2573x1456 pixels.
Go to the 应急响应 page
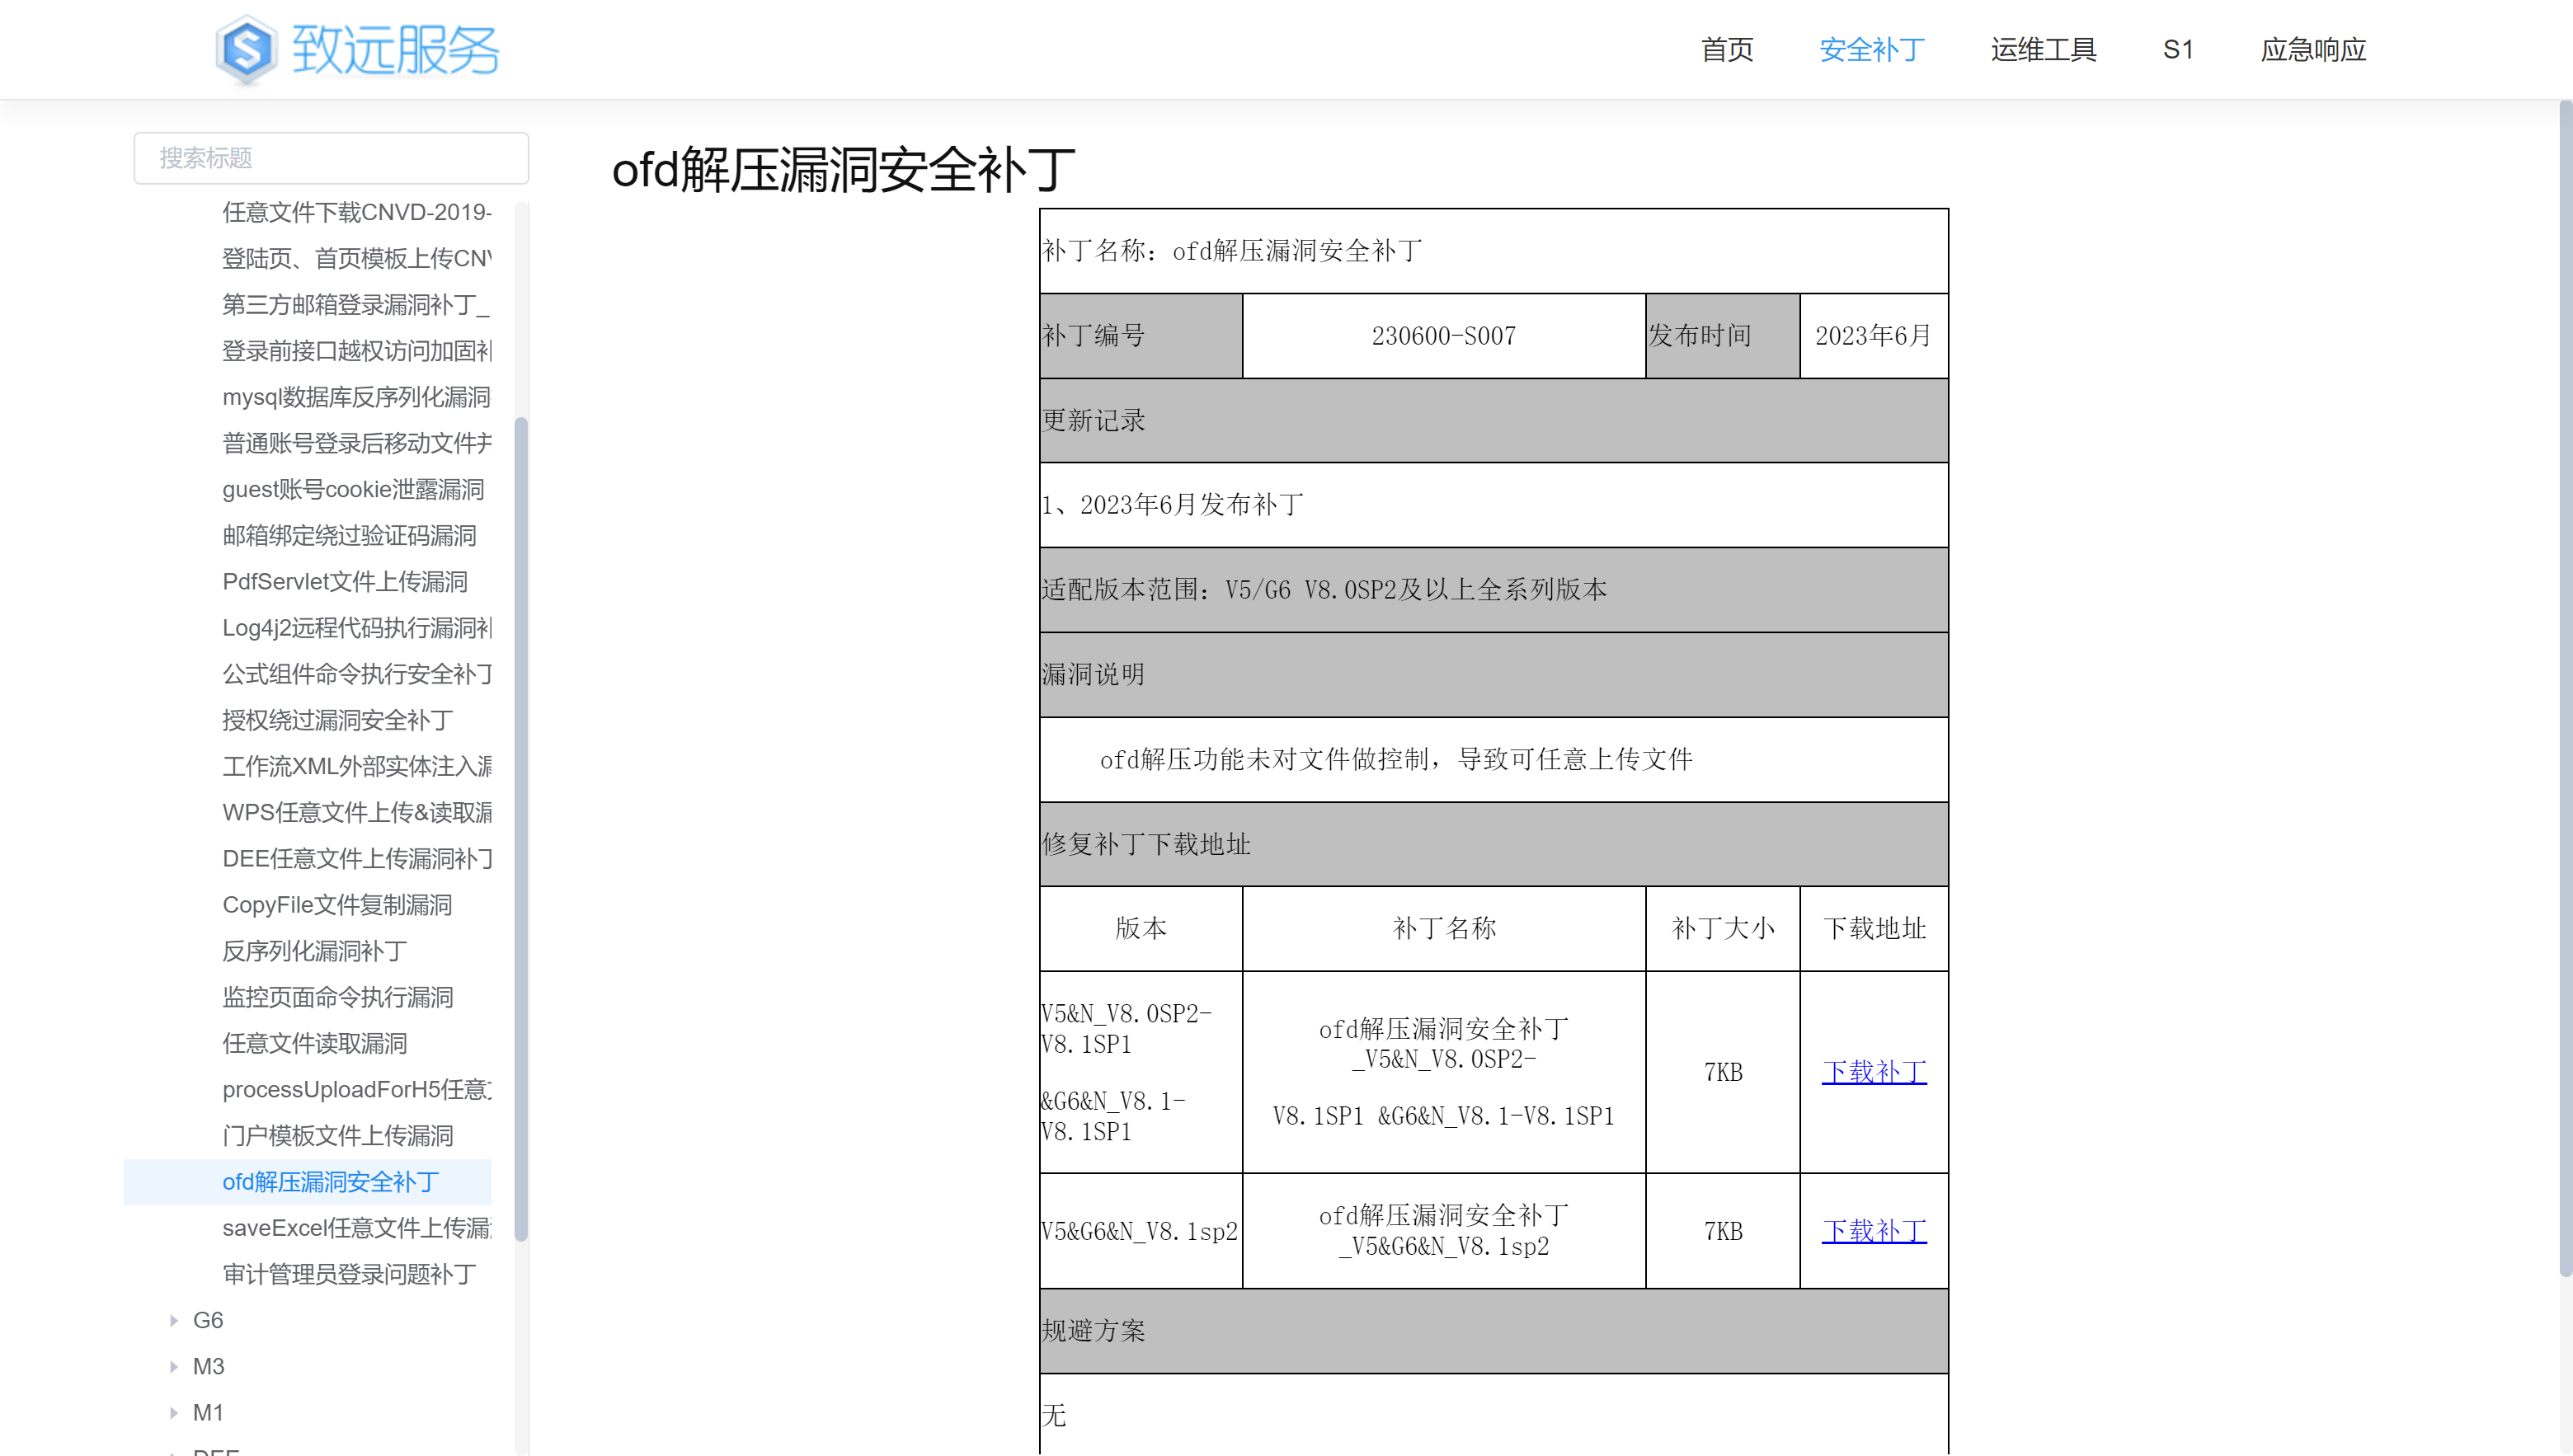click(x=2312, y=49)
